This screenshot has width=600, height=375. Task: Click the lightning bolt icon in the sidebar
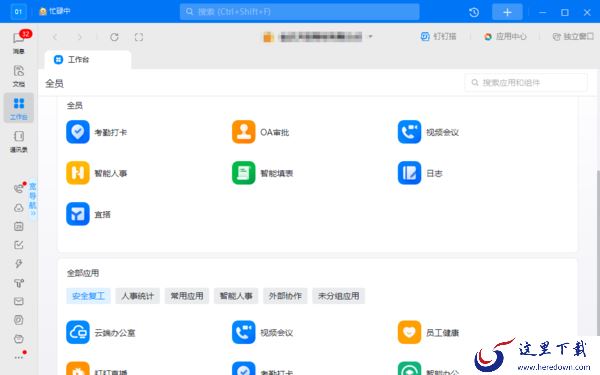pos(19,264)
